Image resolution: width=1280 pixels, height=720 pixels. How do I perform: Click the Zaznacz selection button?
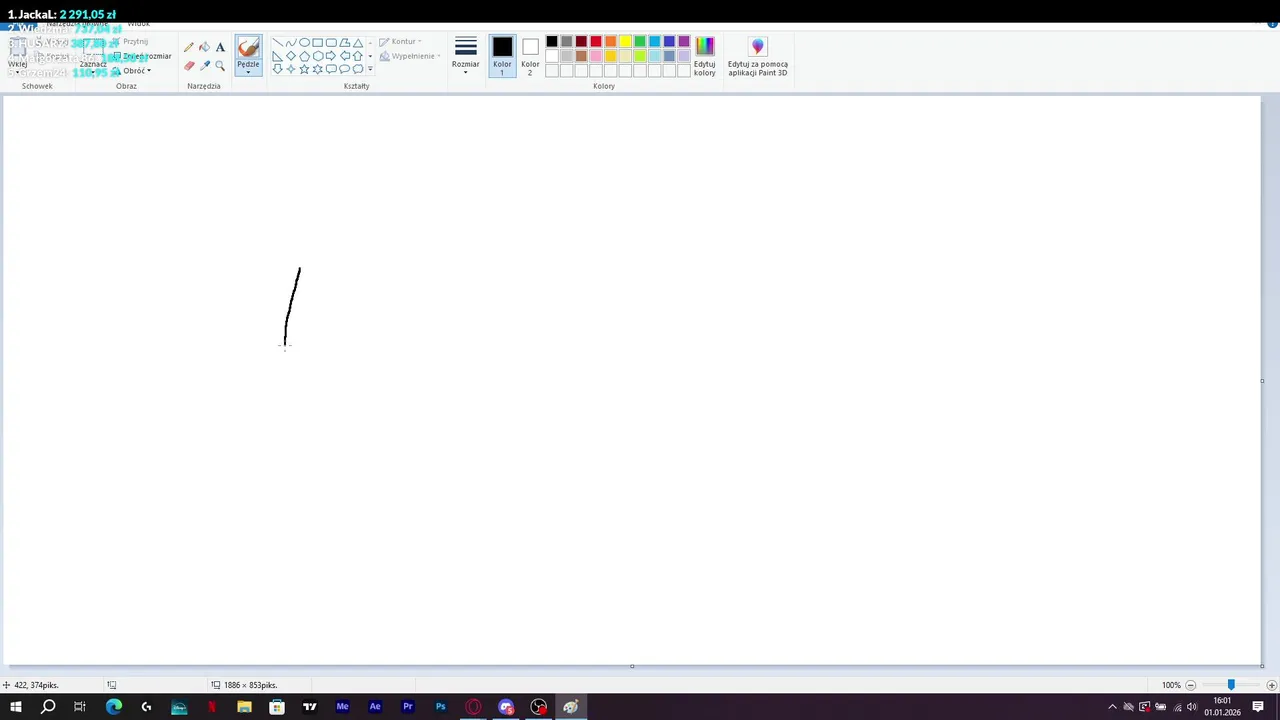93,56
